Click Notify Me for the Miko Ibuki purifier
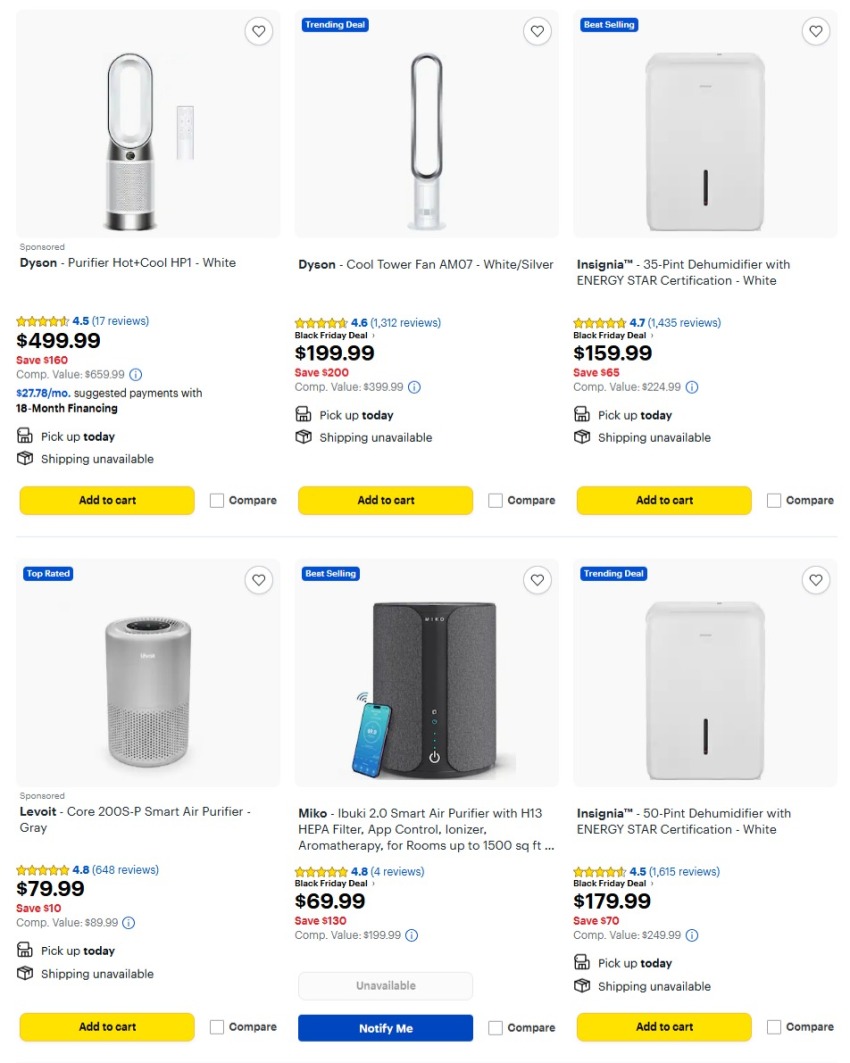 (x=385, y=1027)
